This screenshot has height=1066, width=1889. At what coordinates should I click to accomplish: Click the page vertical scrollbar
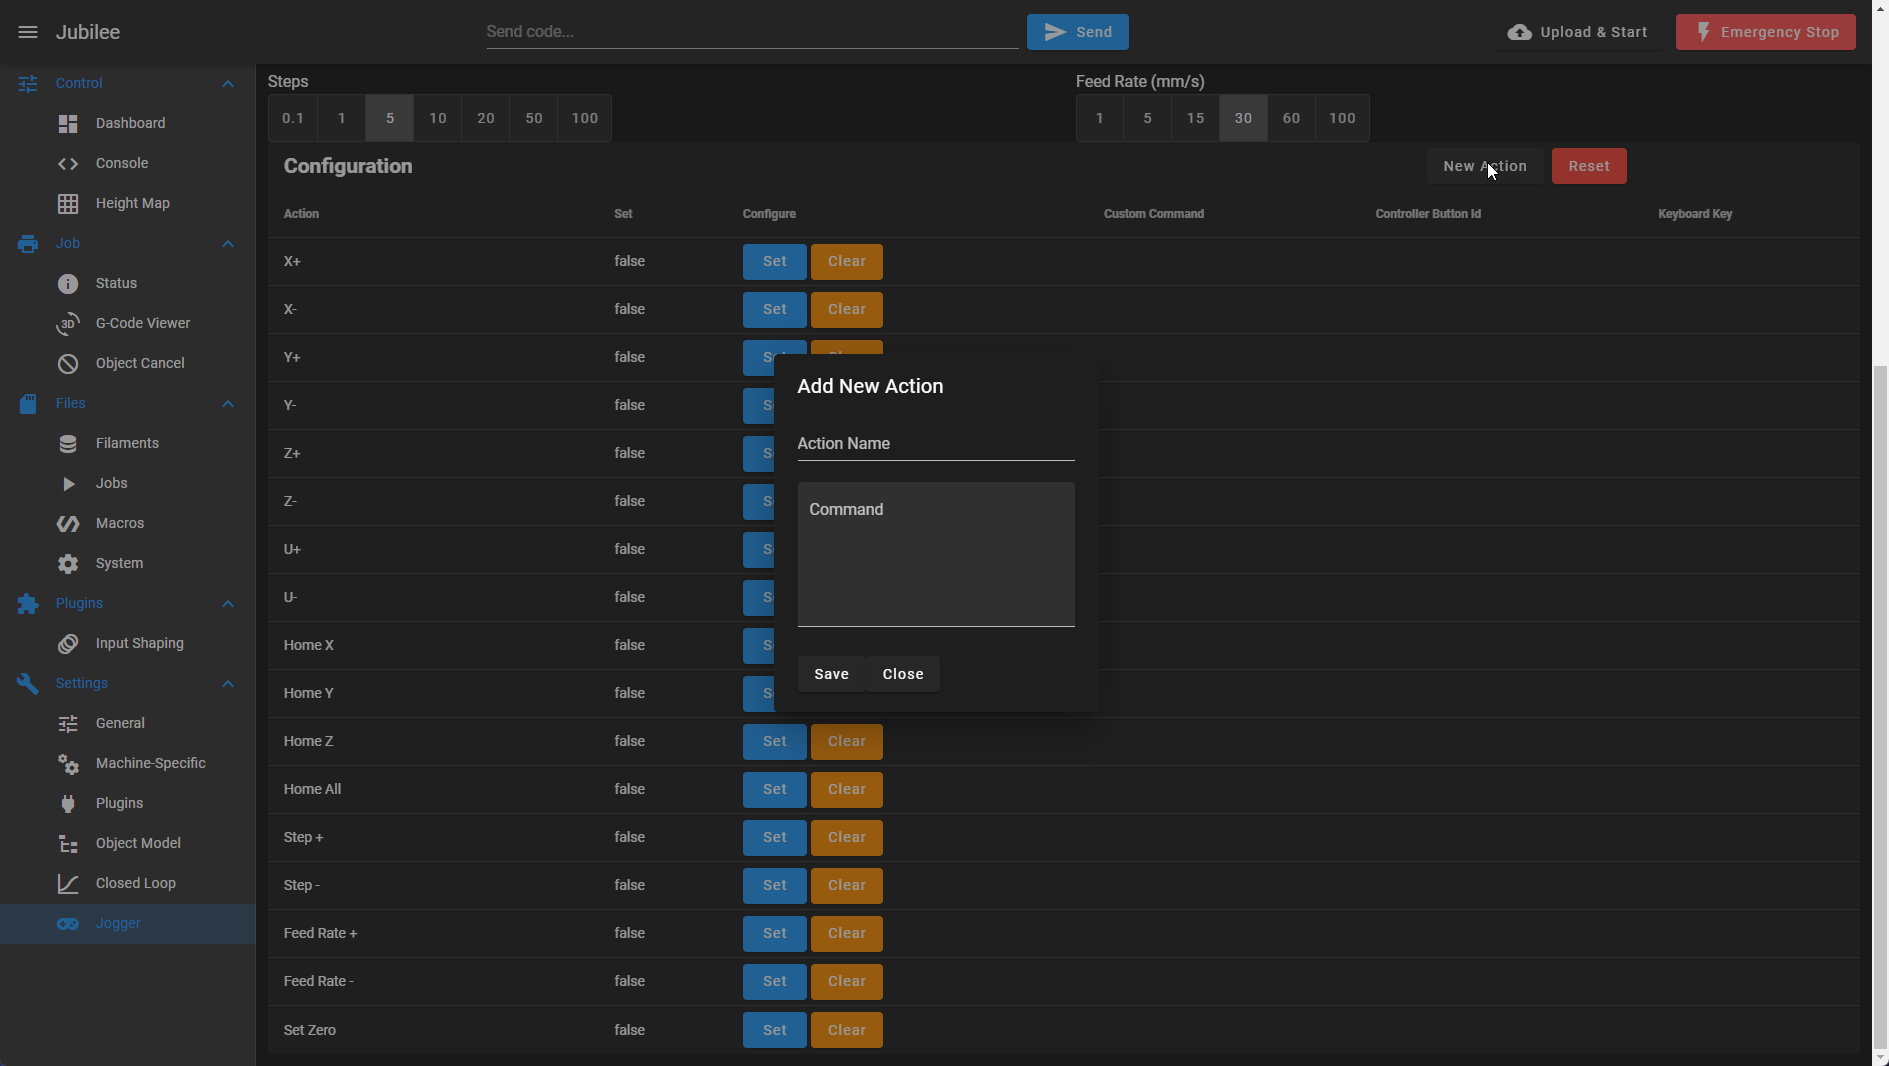(x=1880, y=708)
